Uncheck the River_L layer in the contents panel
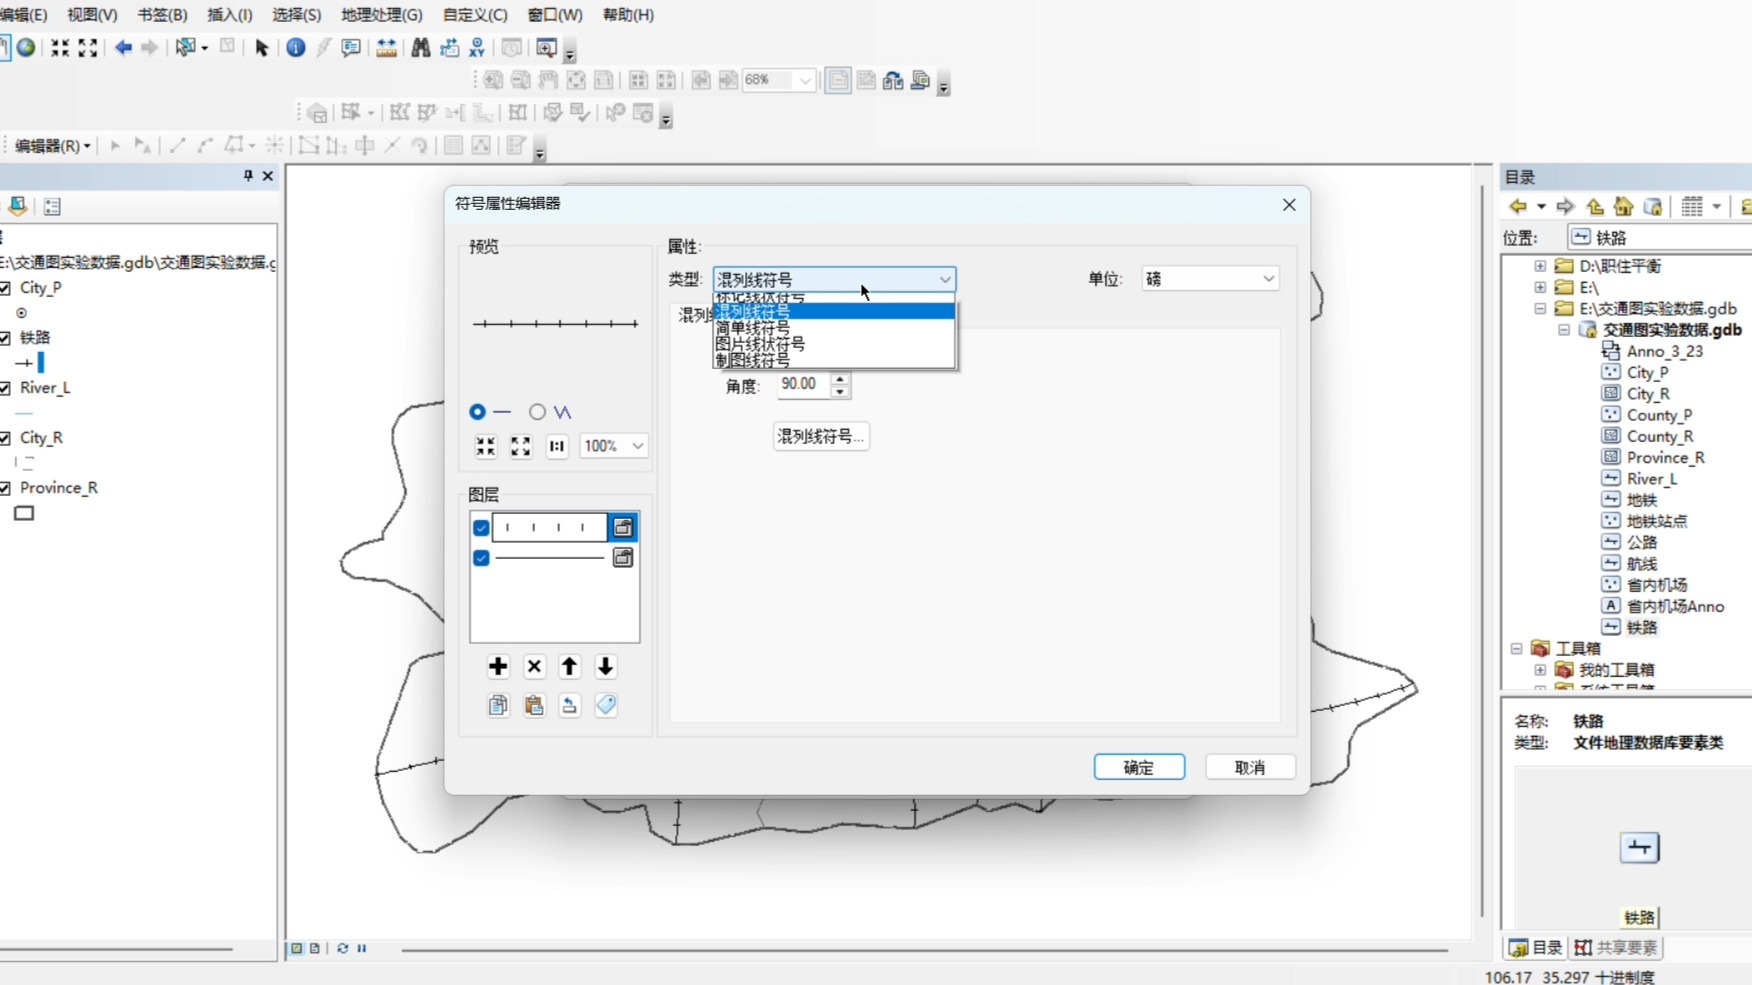This screenshot has width=1752, height=985. click(8, 387)
